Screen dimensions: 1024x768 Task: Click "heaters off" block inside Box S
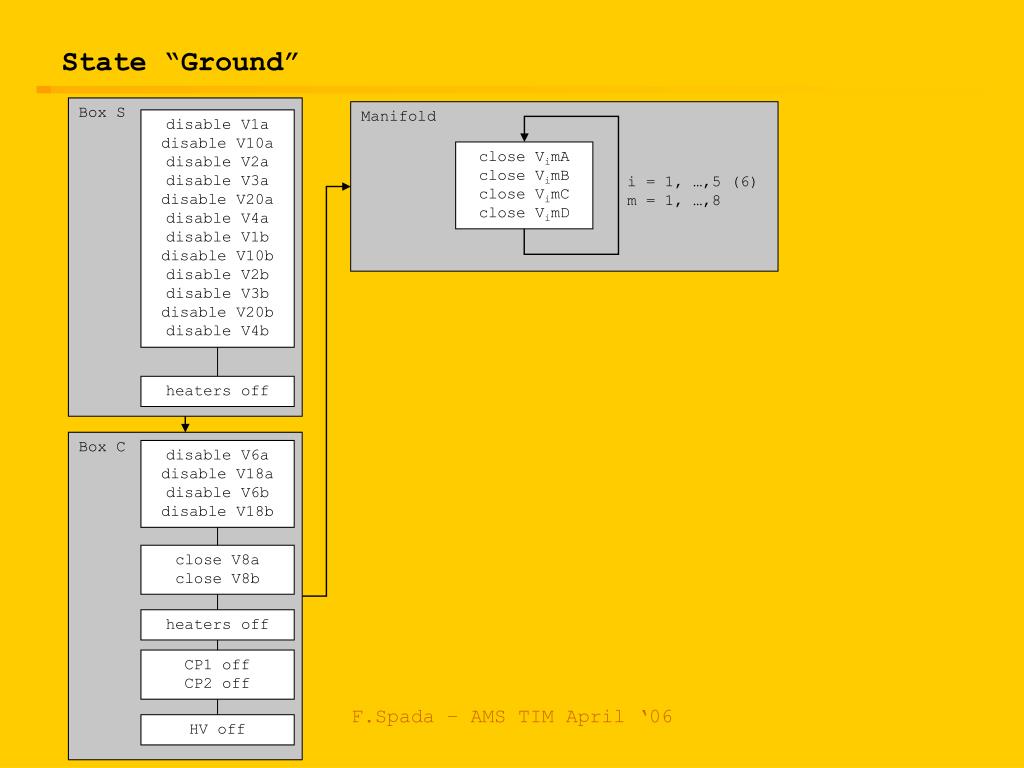217,391
